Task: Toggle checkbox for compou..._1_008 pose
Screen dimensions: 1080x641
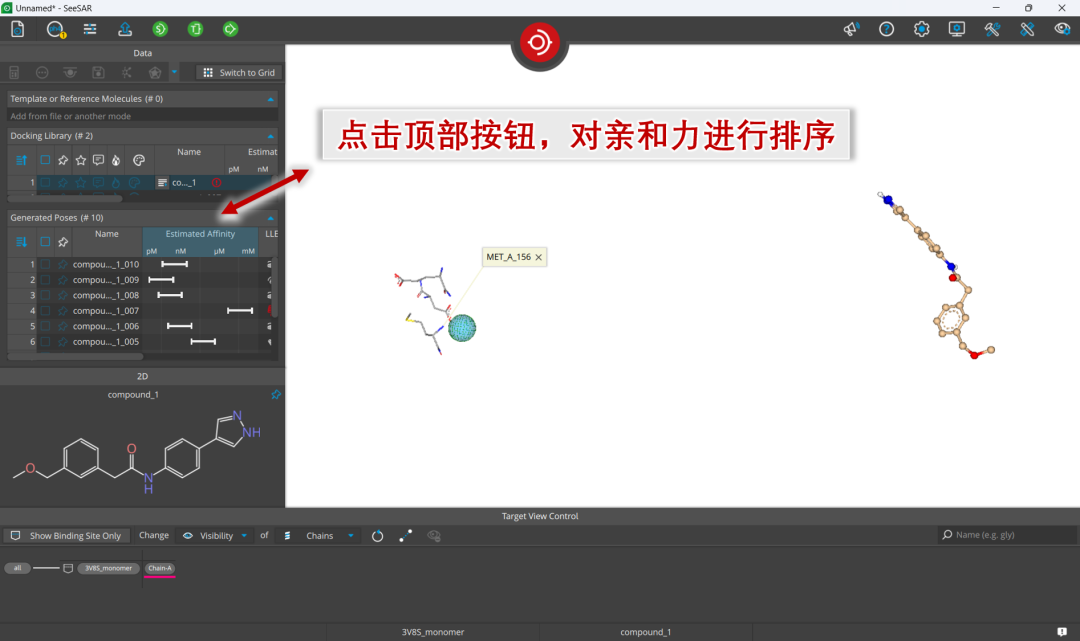Action: tap(45, 295)
